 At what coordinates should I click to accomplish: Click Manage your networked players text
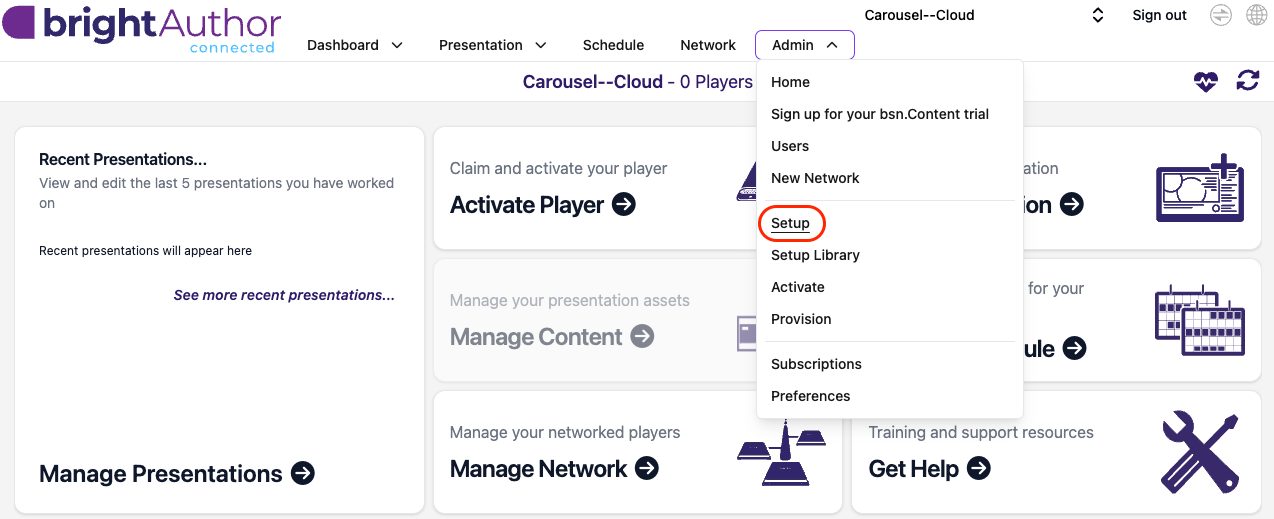pos(565,432)
